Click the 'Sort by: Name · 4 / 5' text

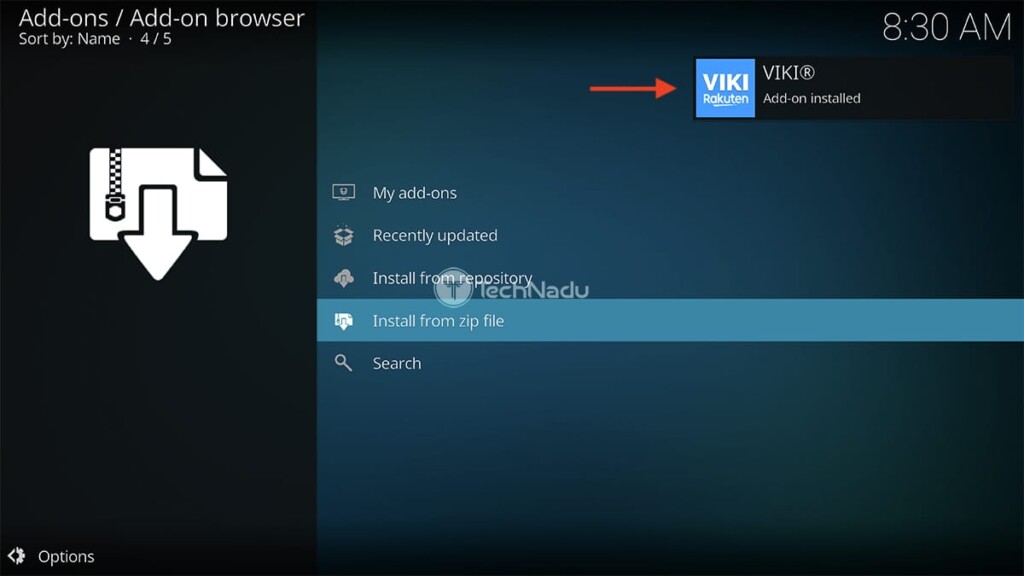tap(95, 39)
